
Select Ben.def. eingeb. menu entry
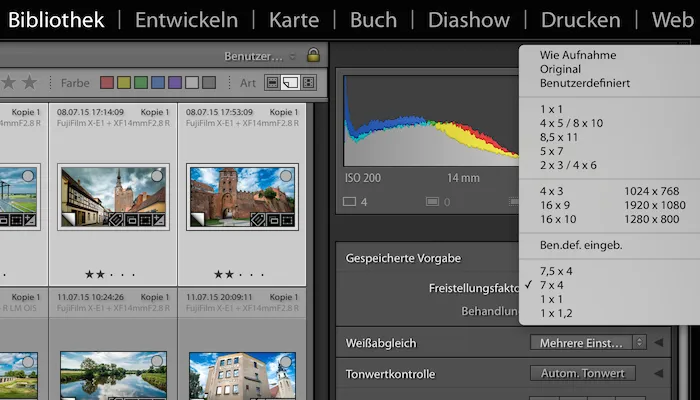[x=581, y=245]
